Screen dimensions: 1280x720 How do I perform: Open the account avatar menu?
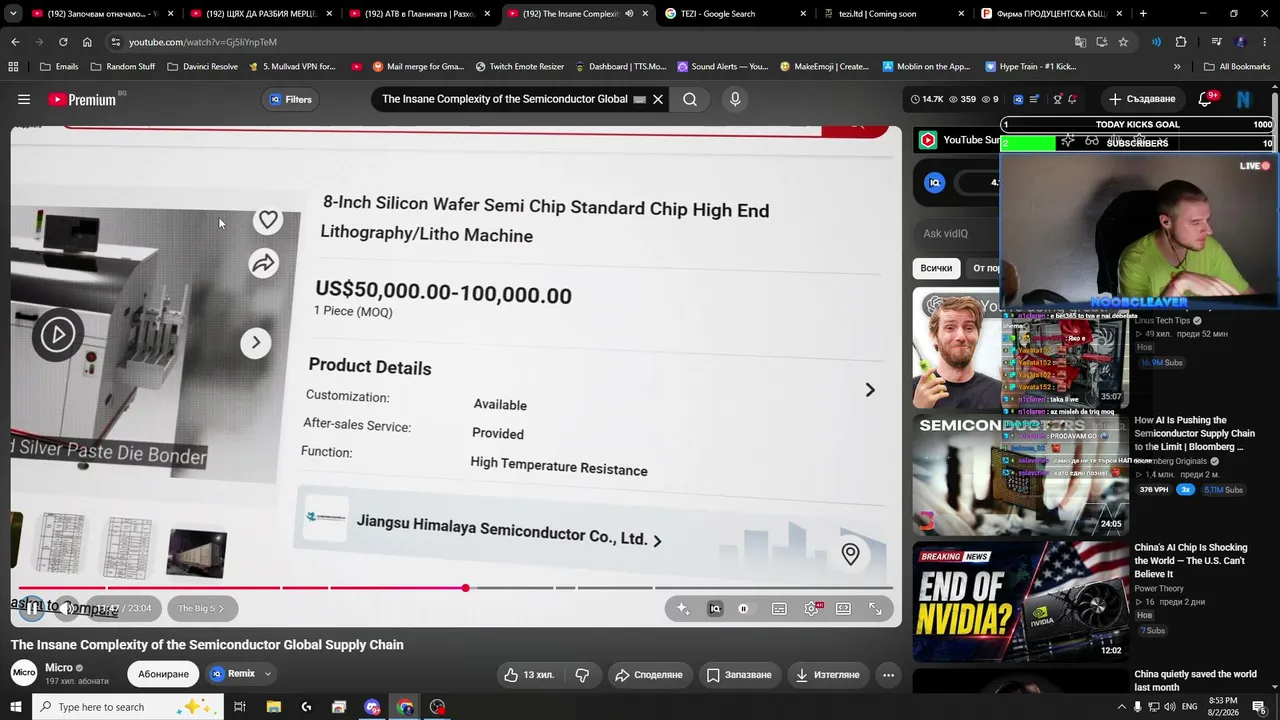pos(1244,99)
